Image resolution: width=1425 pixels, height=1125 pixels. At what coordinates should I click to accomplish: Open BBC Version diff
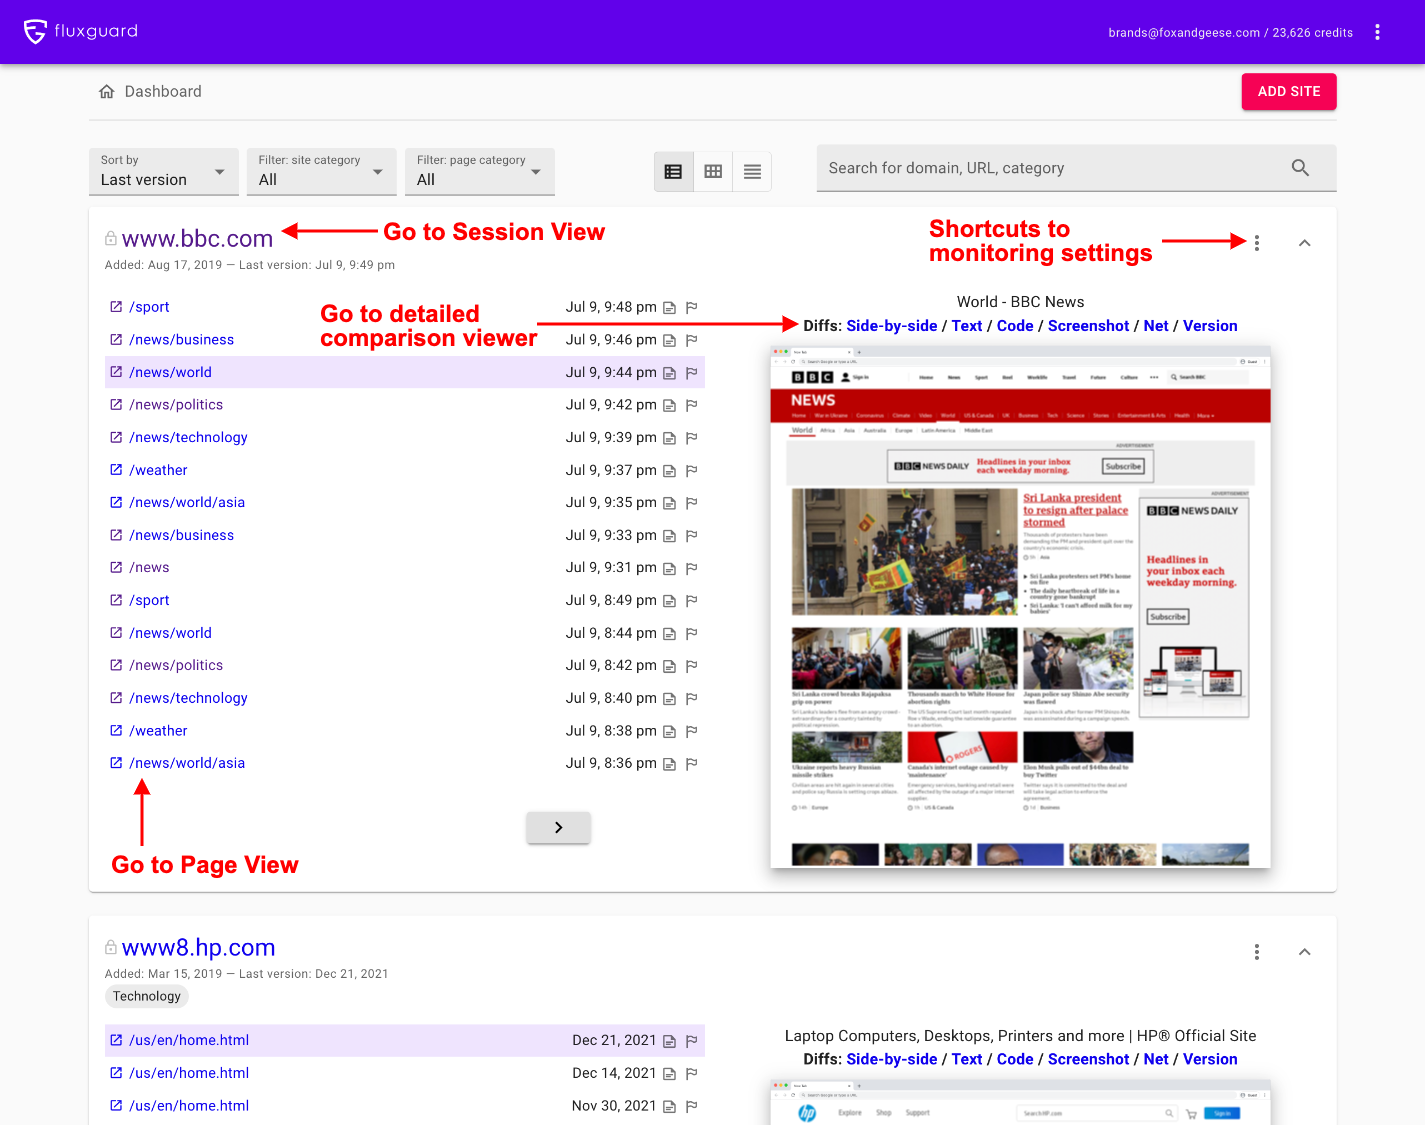pos(1210,326)
